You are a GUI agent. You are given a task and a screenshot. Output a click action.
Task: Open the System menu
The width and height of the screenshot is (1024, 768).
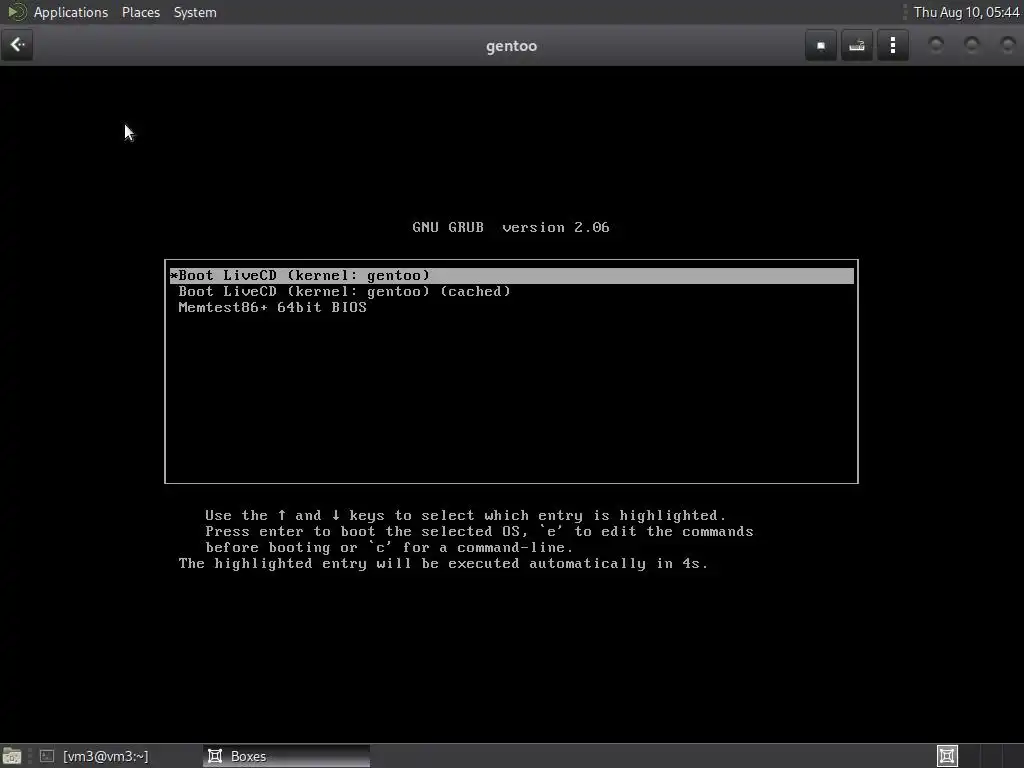point(195,12)
